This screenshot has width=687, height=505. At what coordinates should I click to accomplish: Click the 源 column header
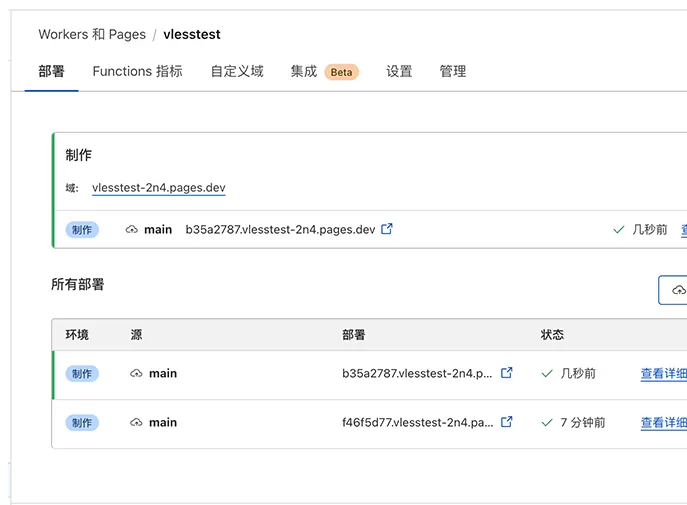tap(136, 335)
